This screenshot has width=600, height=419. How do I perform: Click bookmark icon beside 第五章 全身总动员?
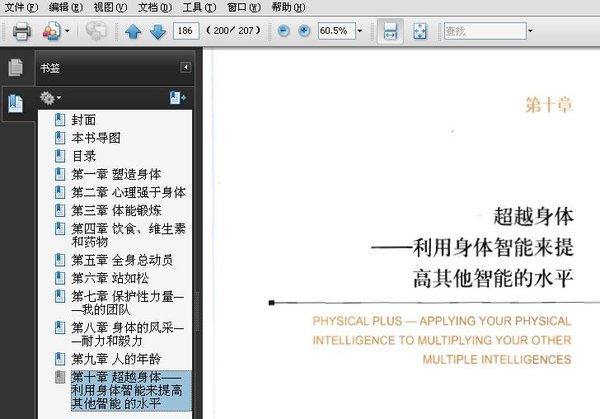[x=60, y=259]
